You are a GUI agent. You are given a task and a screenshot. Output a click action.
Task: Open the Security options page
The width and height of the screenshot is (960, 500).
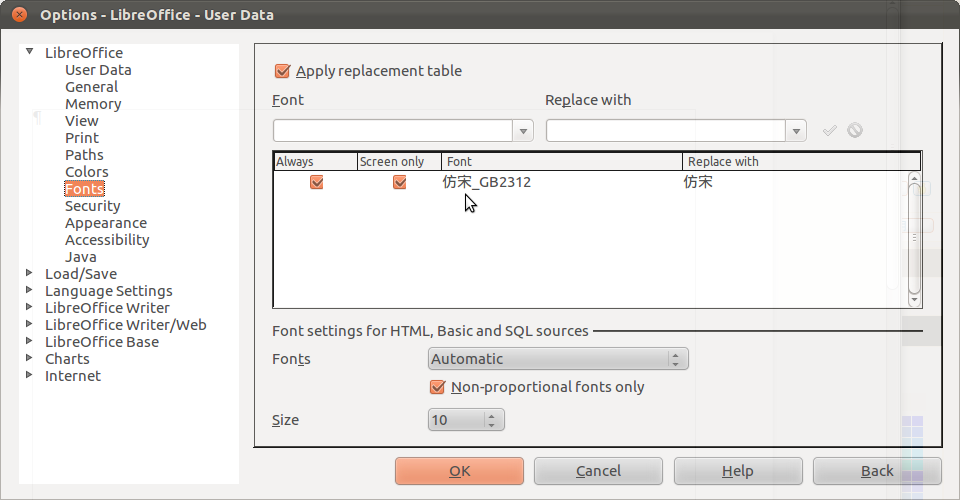point(92,206)
